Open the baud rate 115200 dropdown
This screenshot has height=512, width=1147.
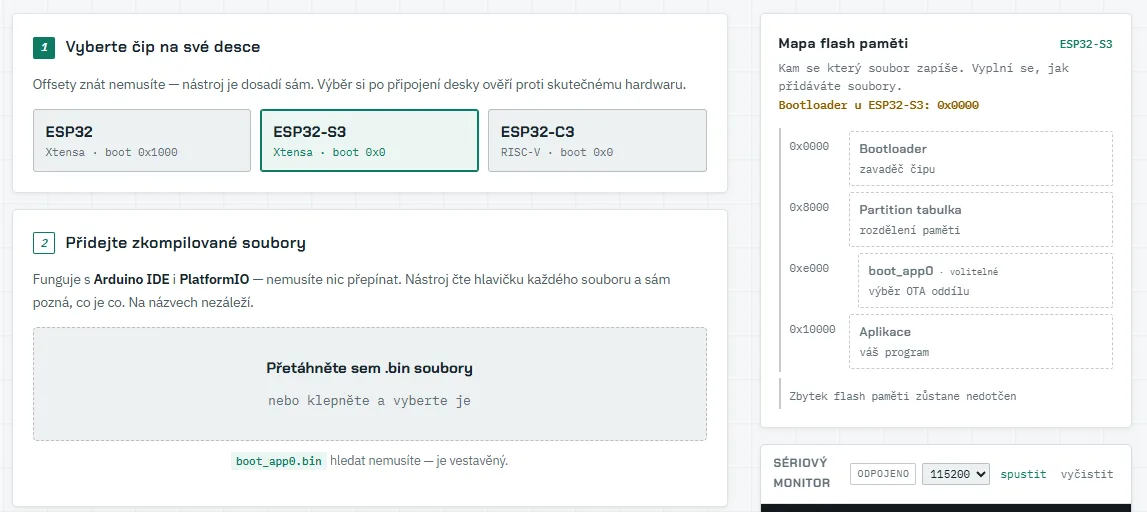[x=956, y=474]
